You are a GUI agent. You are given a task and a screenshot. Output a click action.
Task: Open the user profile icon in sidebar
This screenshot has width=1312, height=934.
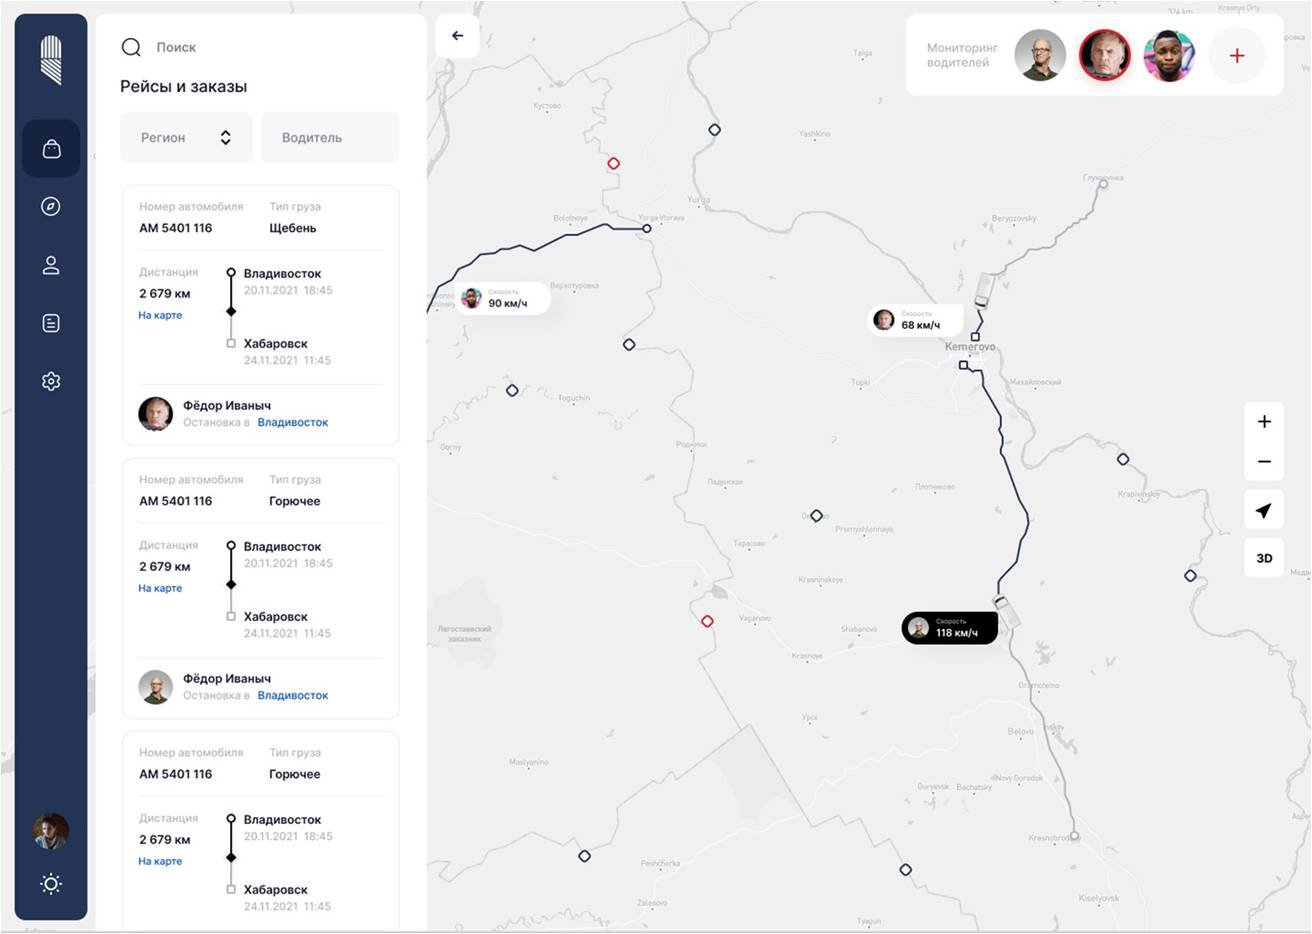(x=51, y=265)
